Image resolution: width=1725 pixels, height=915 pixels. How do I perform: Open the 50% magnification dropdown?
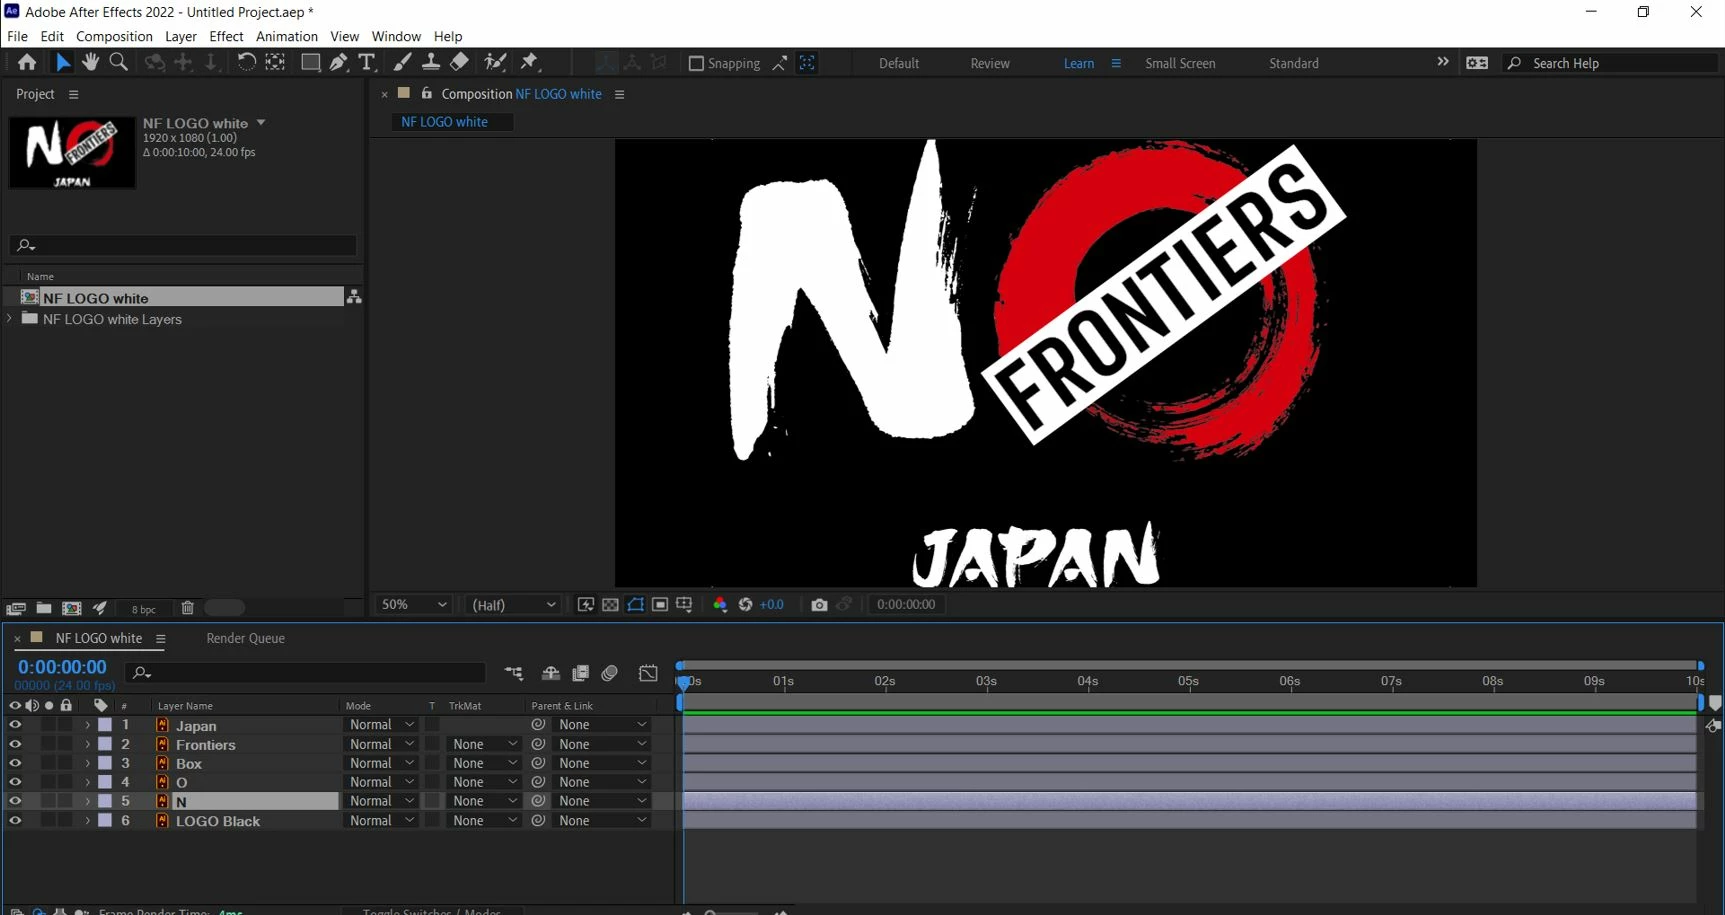(413, 604)
